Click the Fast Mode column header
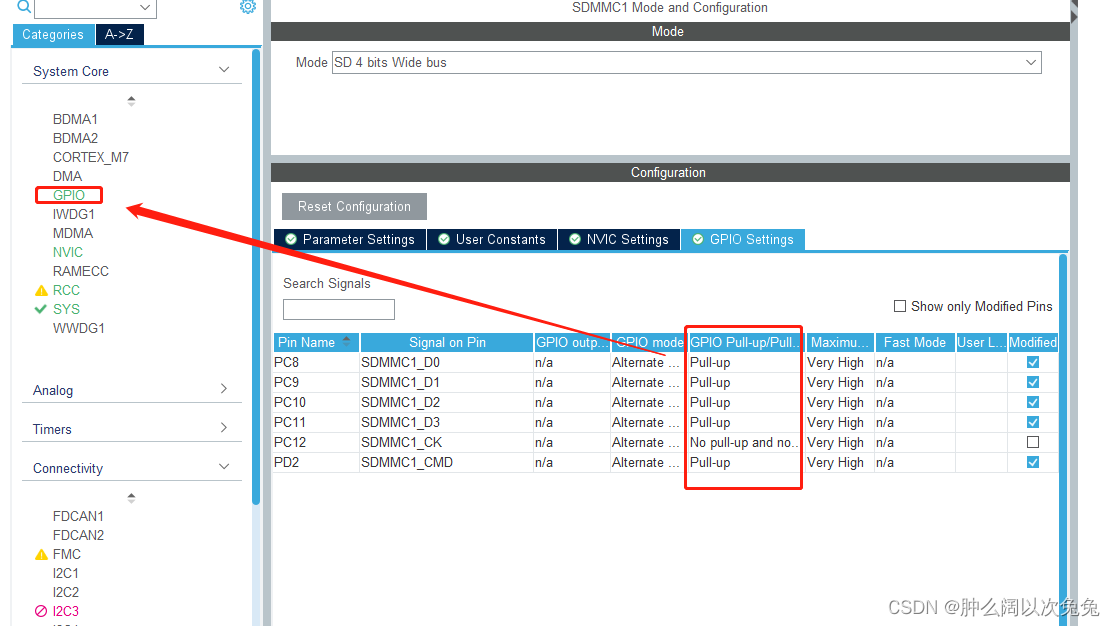The height and width of the screenshot is (626, 1115). coord(914,342)
